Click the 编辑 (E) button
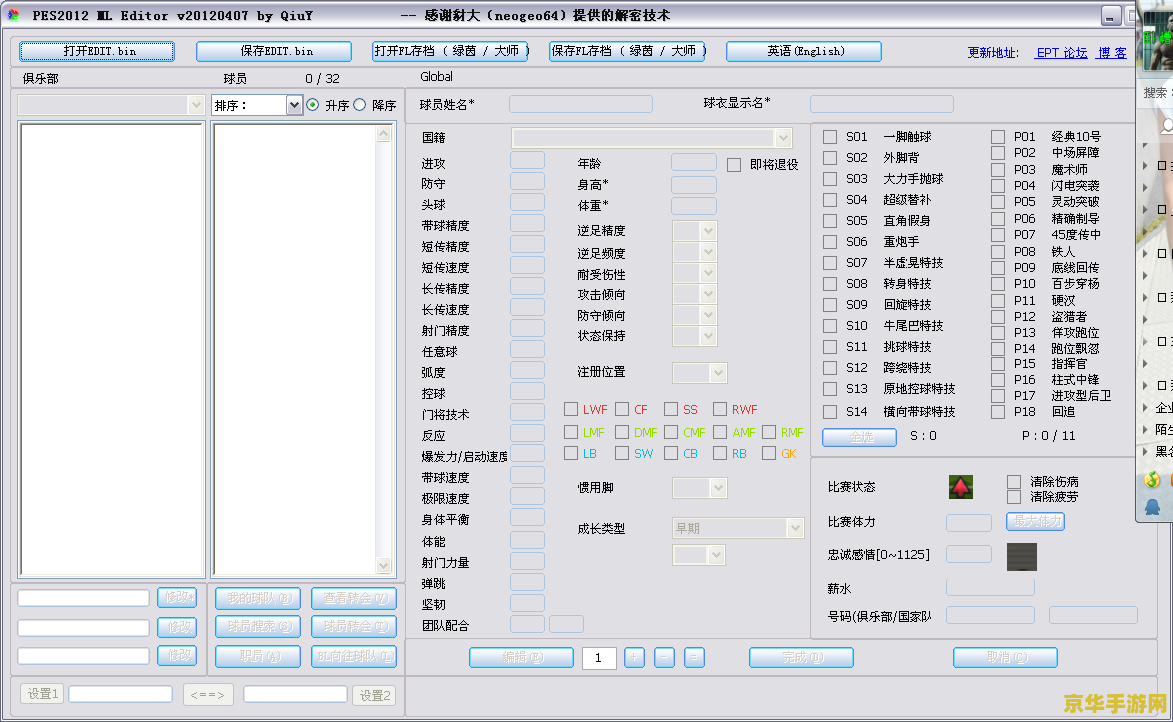This screenshot has width=1173, height=722. (x=521, y=658)
